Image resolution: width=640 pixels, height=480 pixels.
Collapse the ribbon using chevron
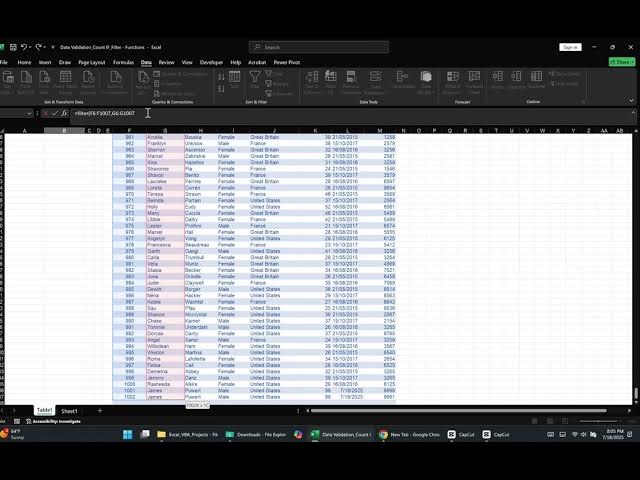[x=631, y=100]
